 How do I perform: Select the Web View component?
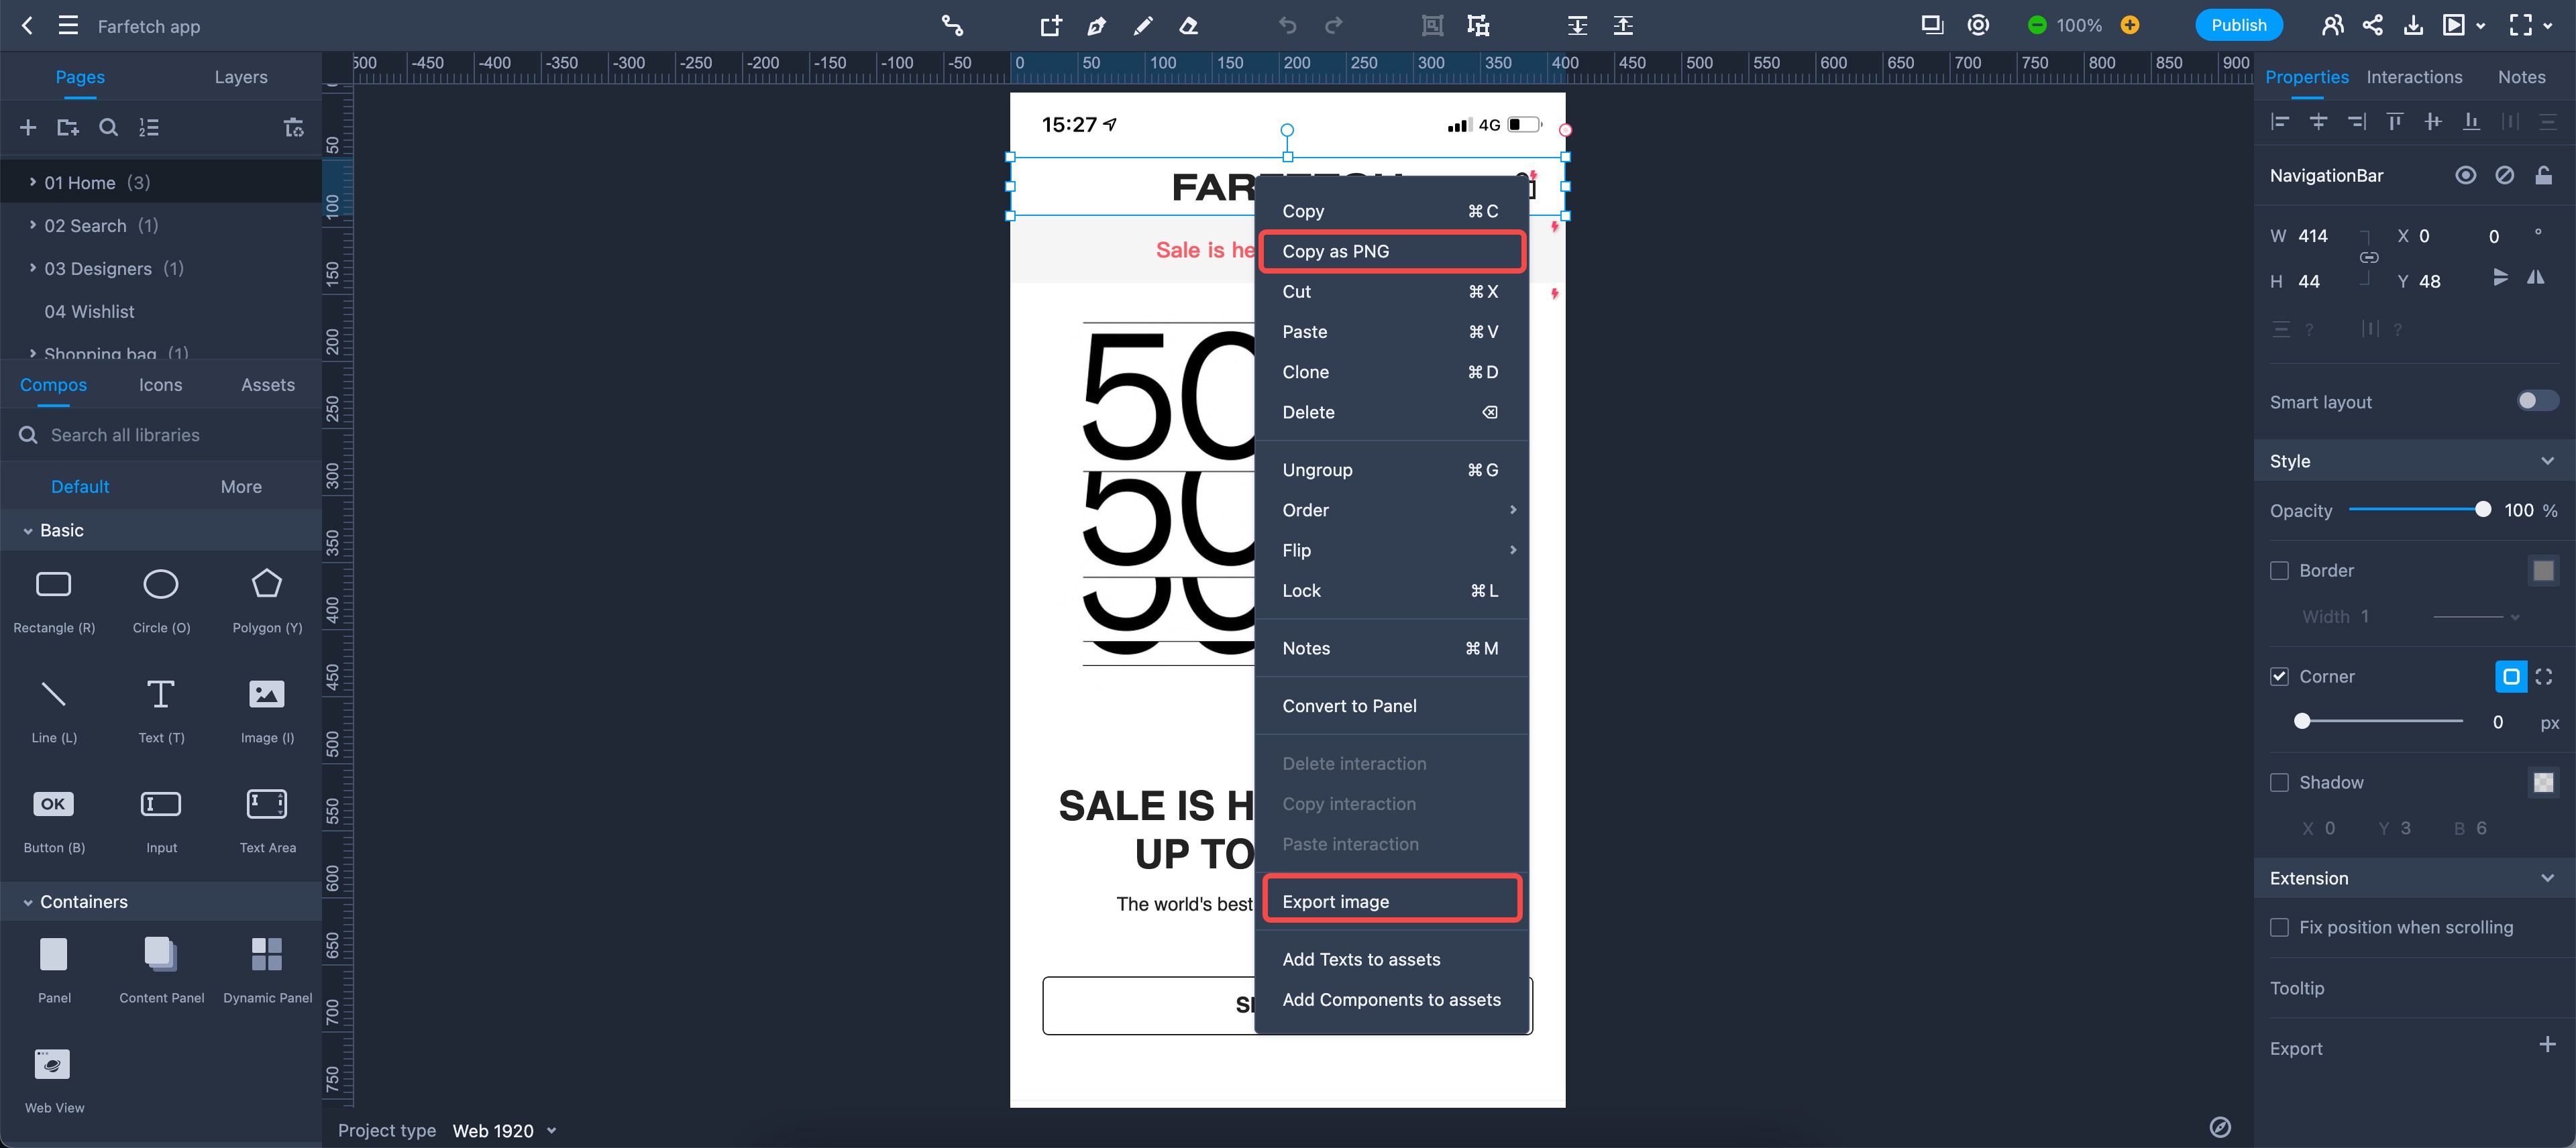coord(54,1081)
